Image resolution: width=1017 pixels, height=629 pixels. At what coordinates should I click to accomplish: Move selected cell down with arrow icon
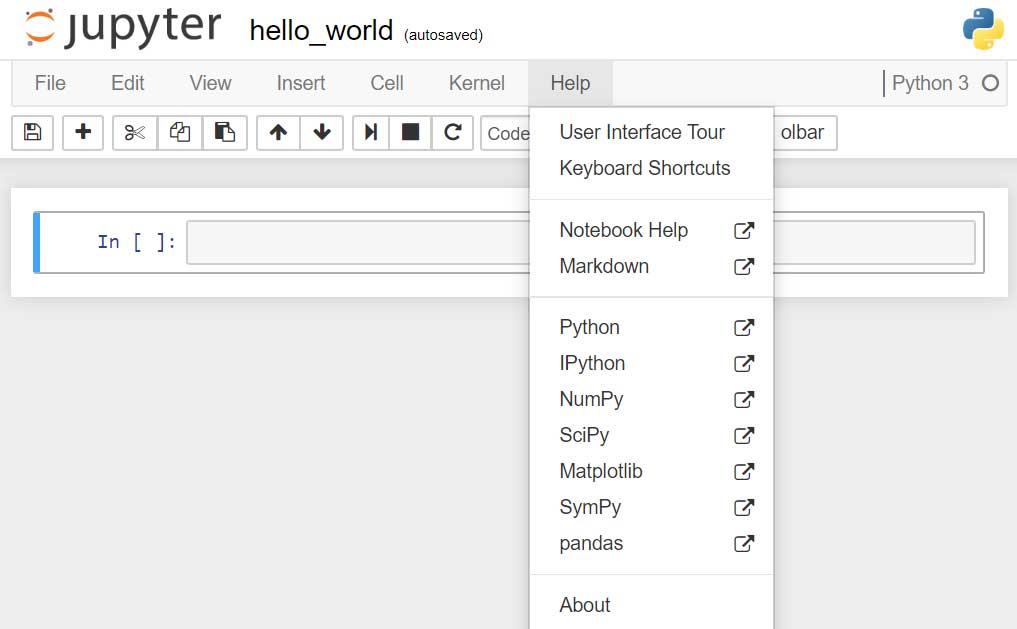pyautogui.click(x=322, y=133)
